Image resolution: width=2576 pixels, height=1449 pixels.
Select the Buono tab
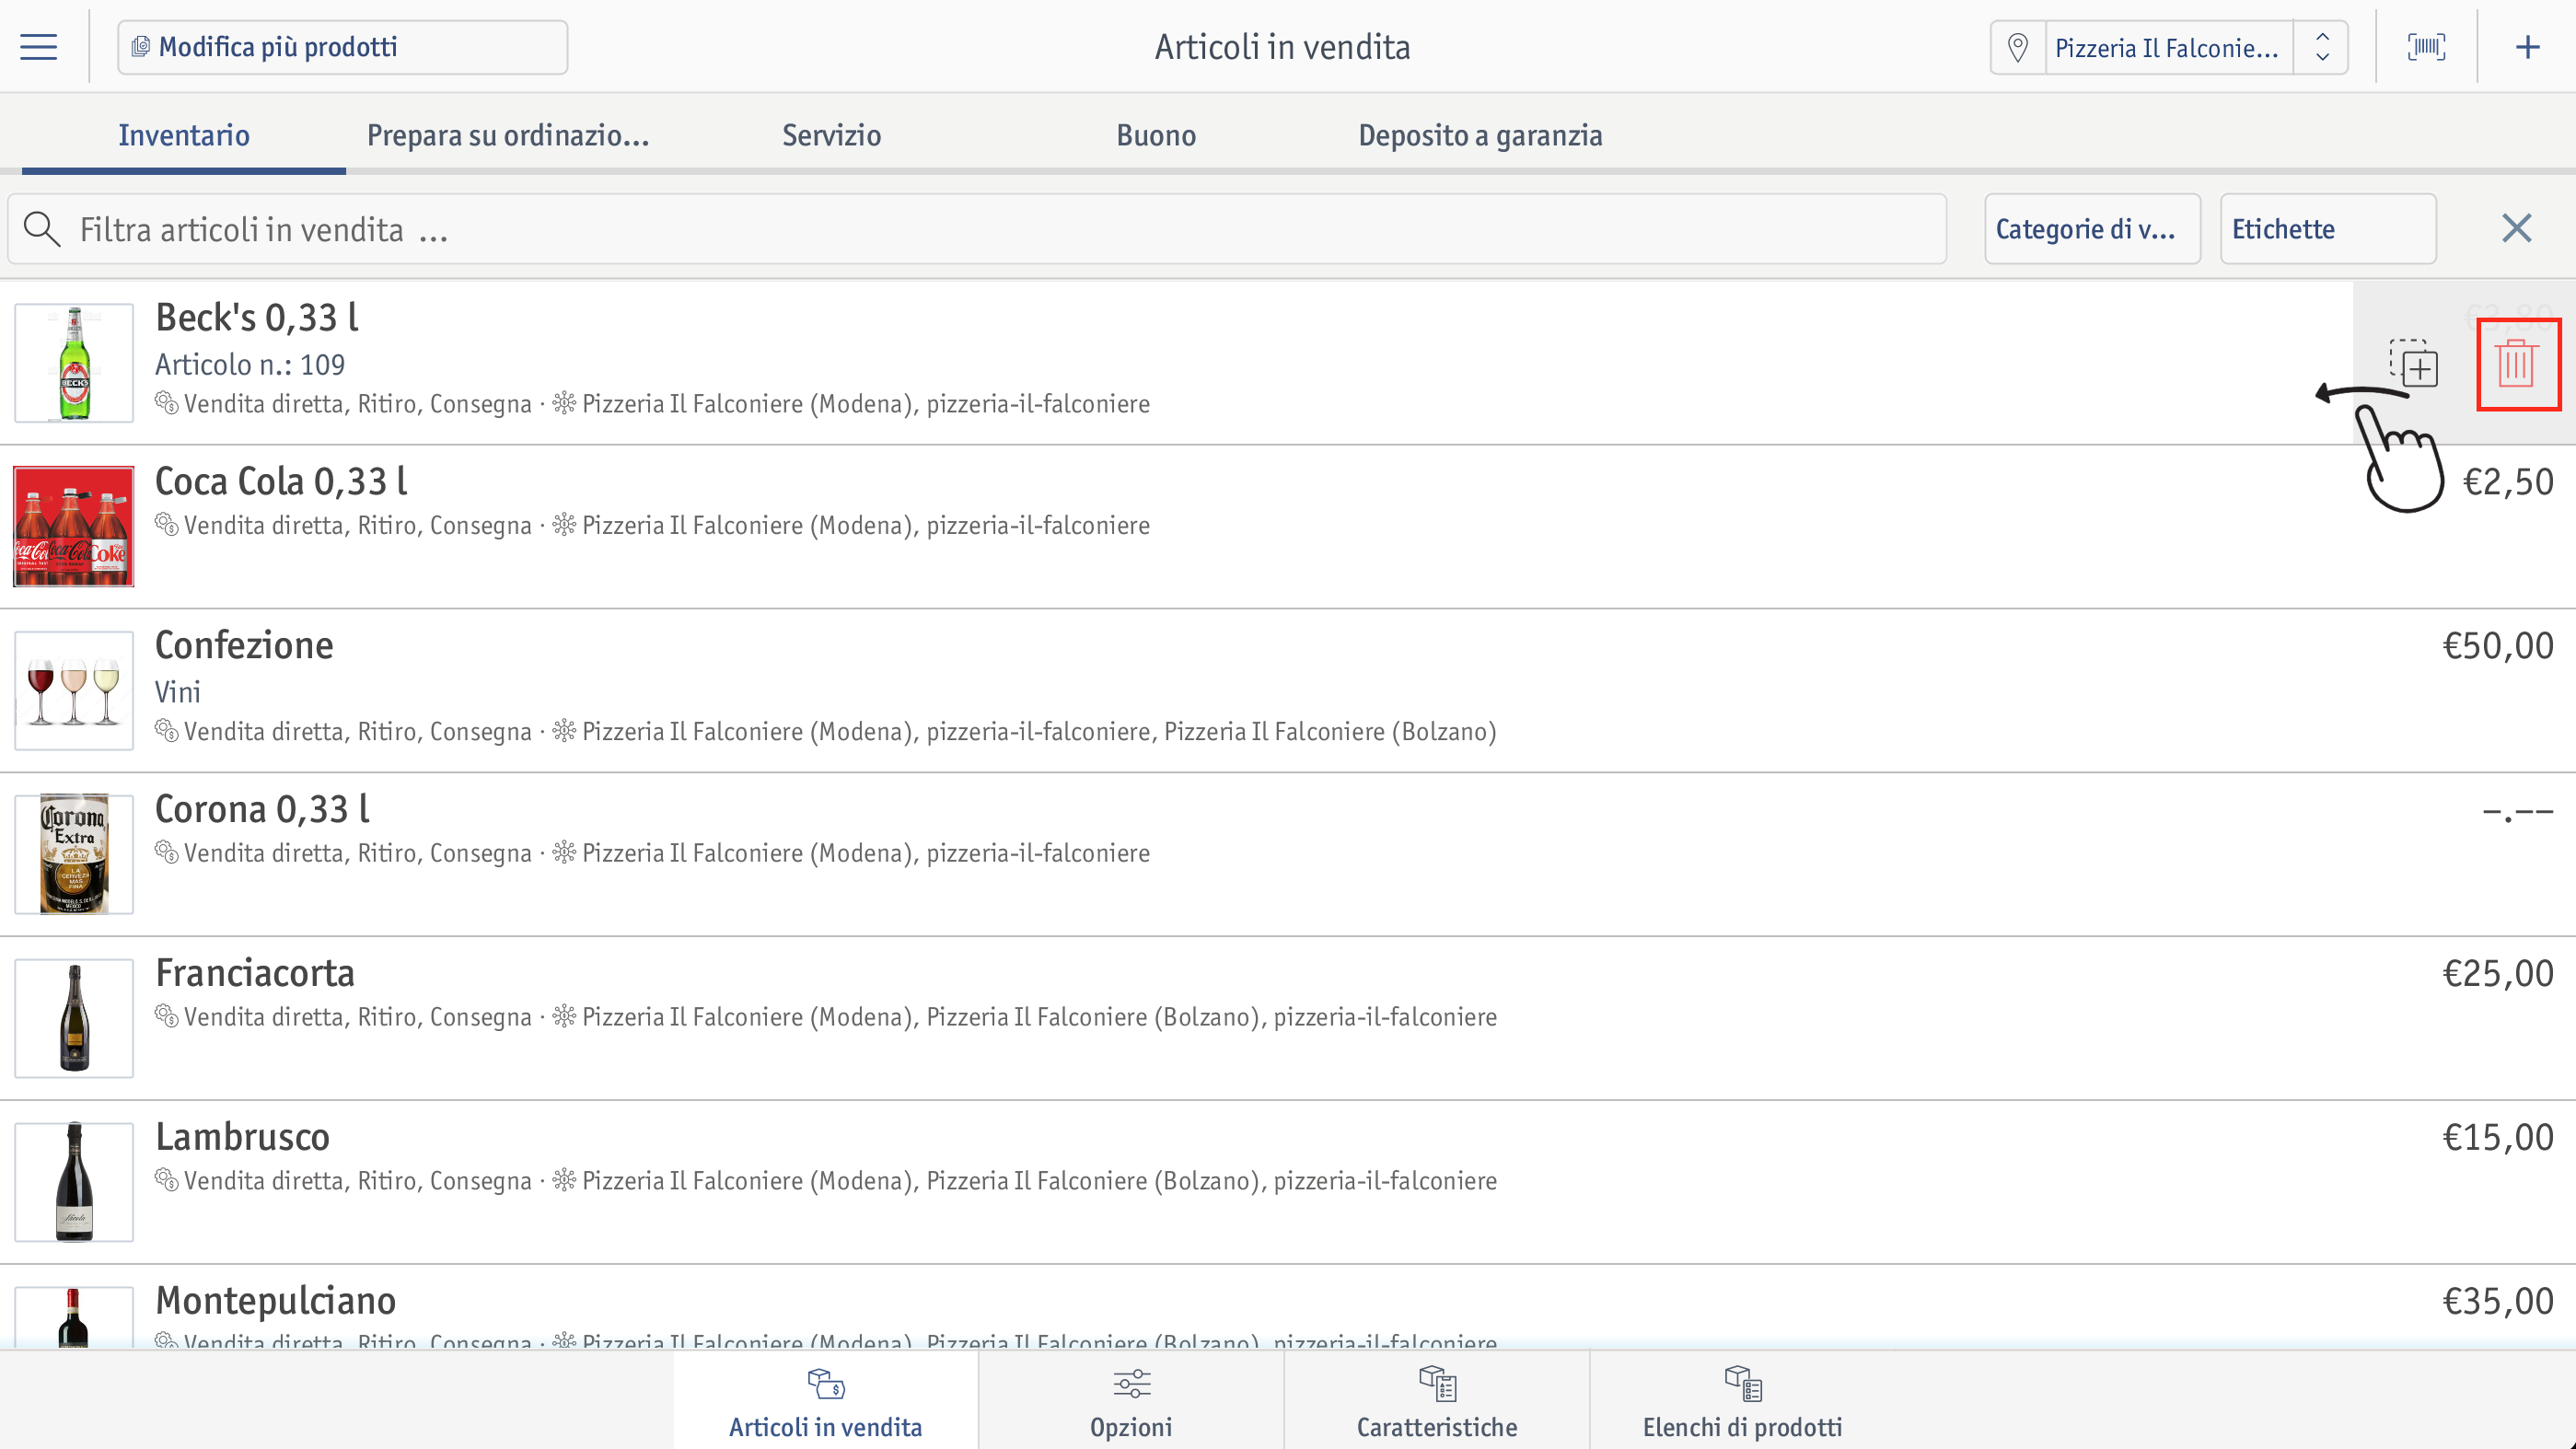(1156, 135)
